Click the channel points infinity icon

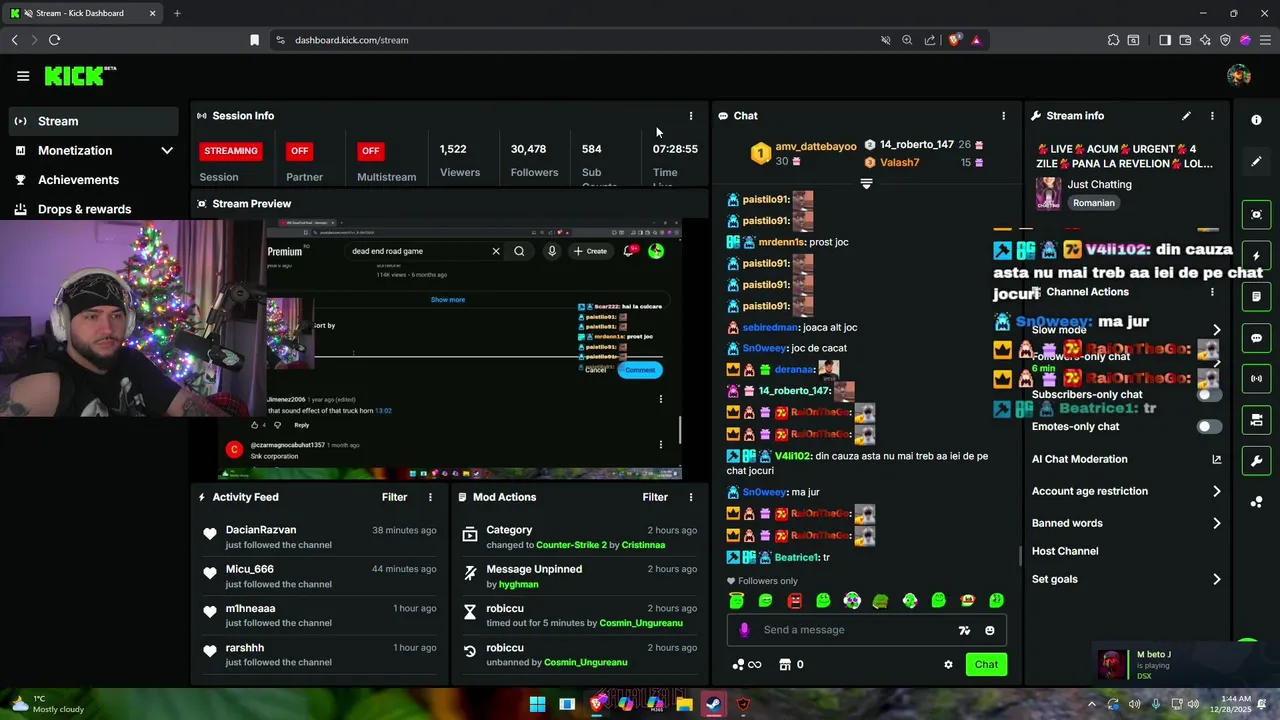[748, 664]
